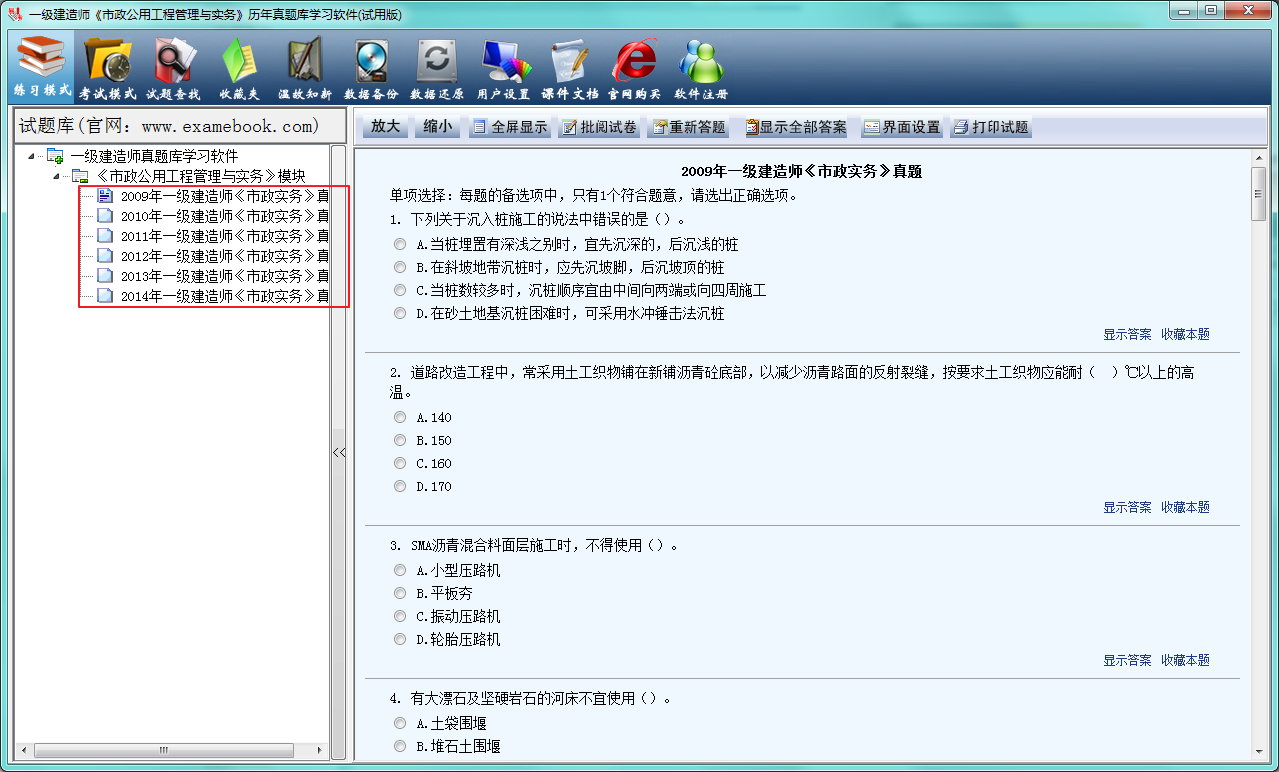The height and width of the screenshot is (772, 1279).
Task: Choose answer A.140 for question 2
Action: pos(400,417)
